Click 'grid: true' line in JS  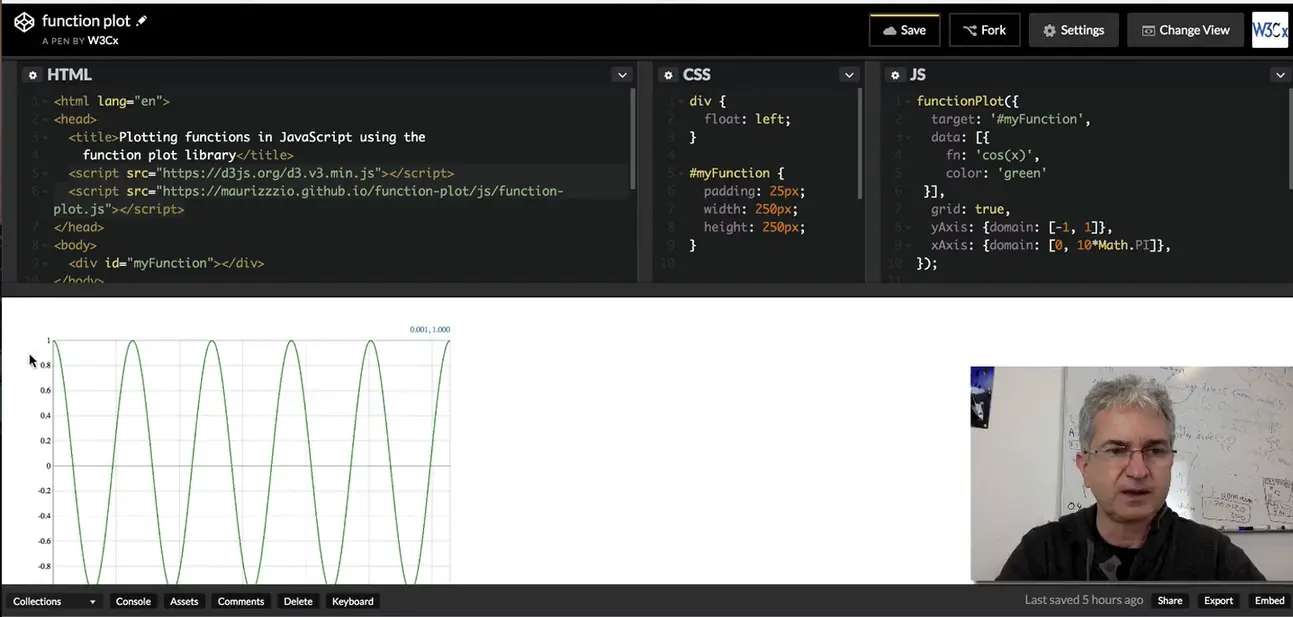coord(970,209)
